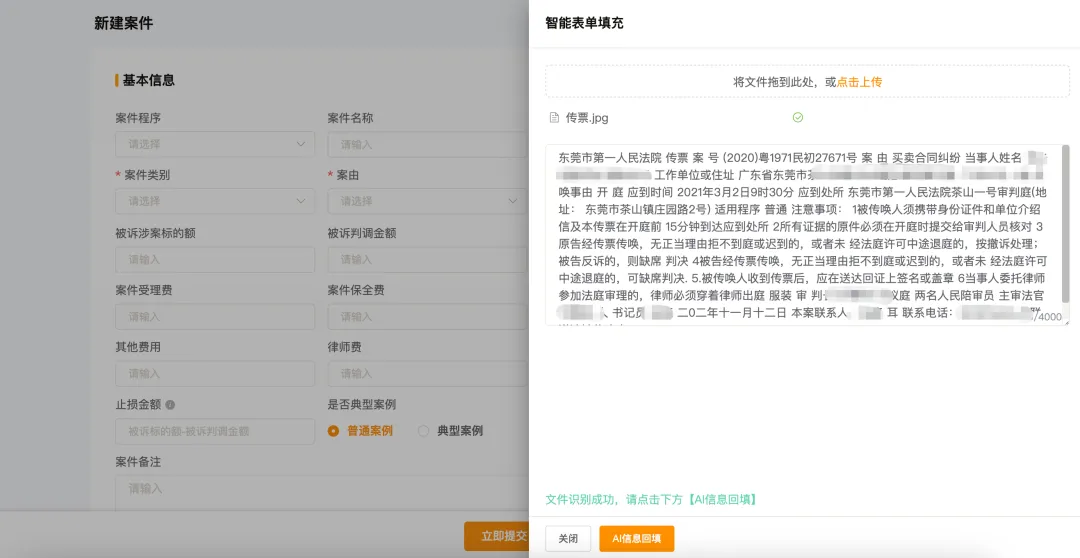The height and width of the screenshot is (558, 1080).
Task: Click the 被诉判调金额 input field
Action: pos(427,259)
